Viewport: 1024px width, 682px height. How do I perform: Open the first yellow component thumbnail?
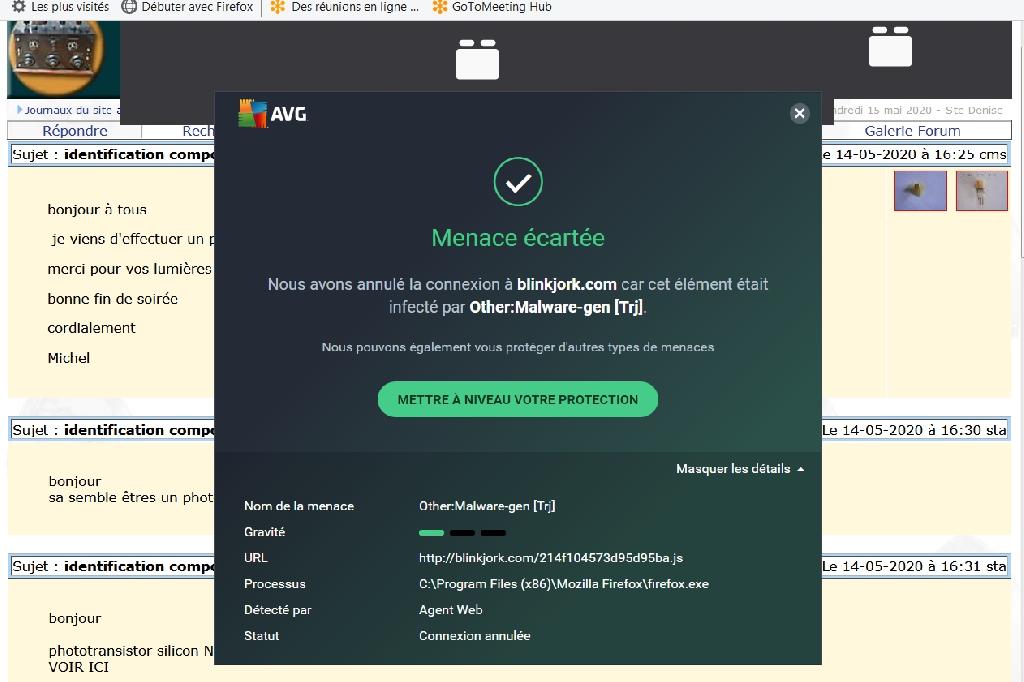[920, 190]
